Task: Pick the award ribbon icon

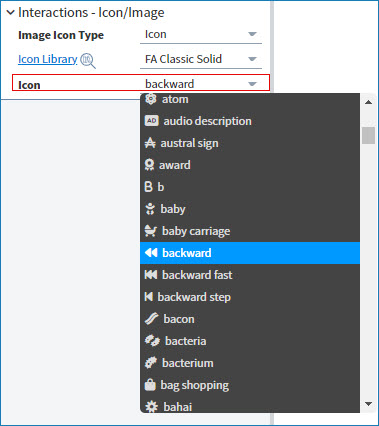Action: click(149, 165)
